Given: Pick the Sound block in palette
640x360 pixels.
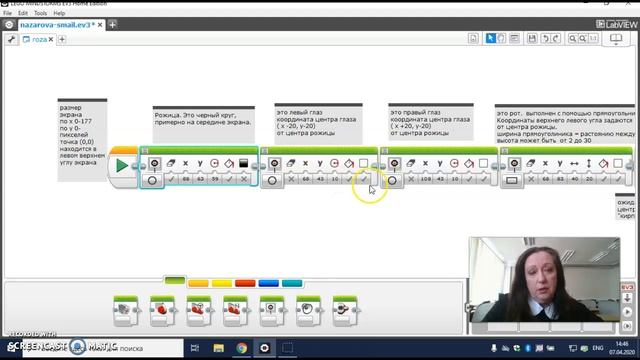Looking at the screenshot, I should click(x=309, y=311).
